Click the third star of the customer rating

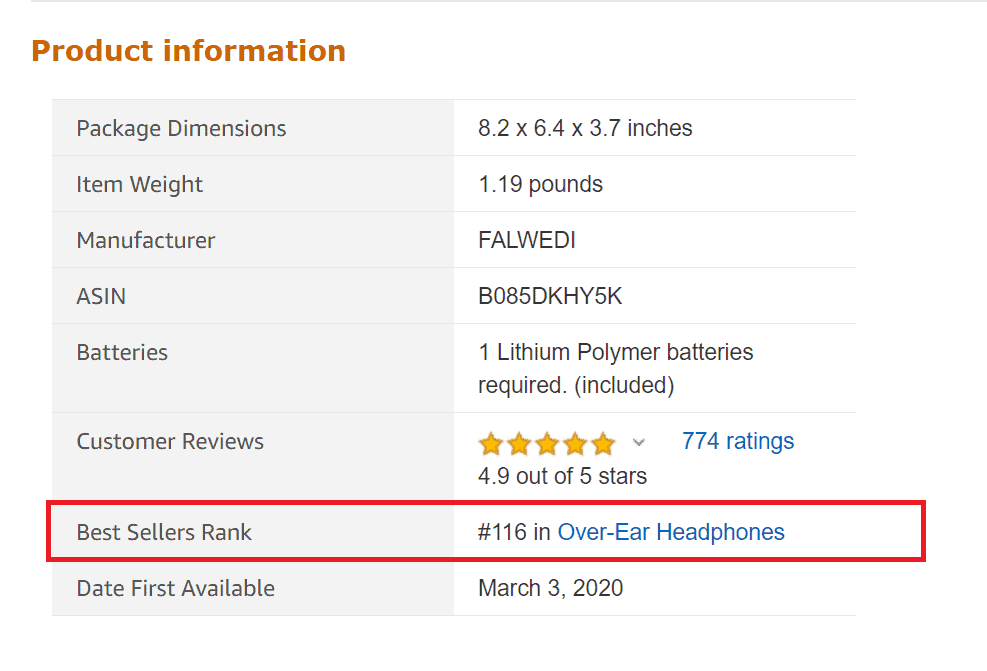[547, 442]
